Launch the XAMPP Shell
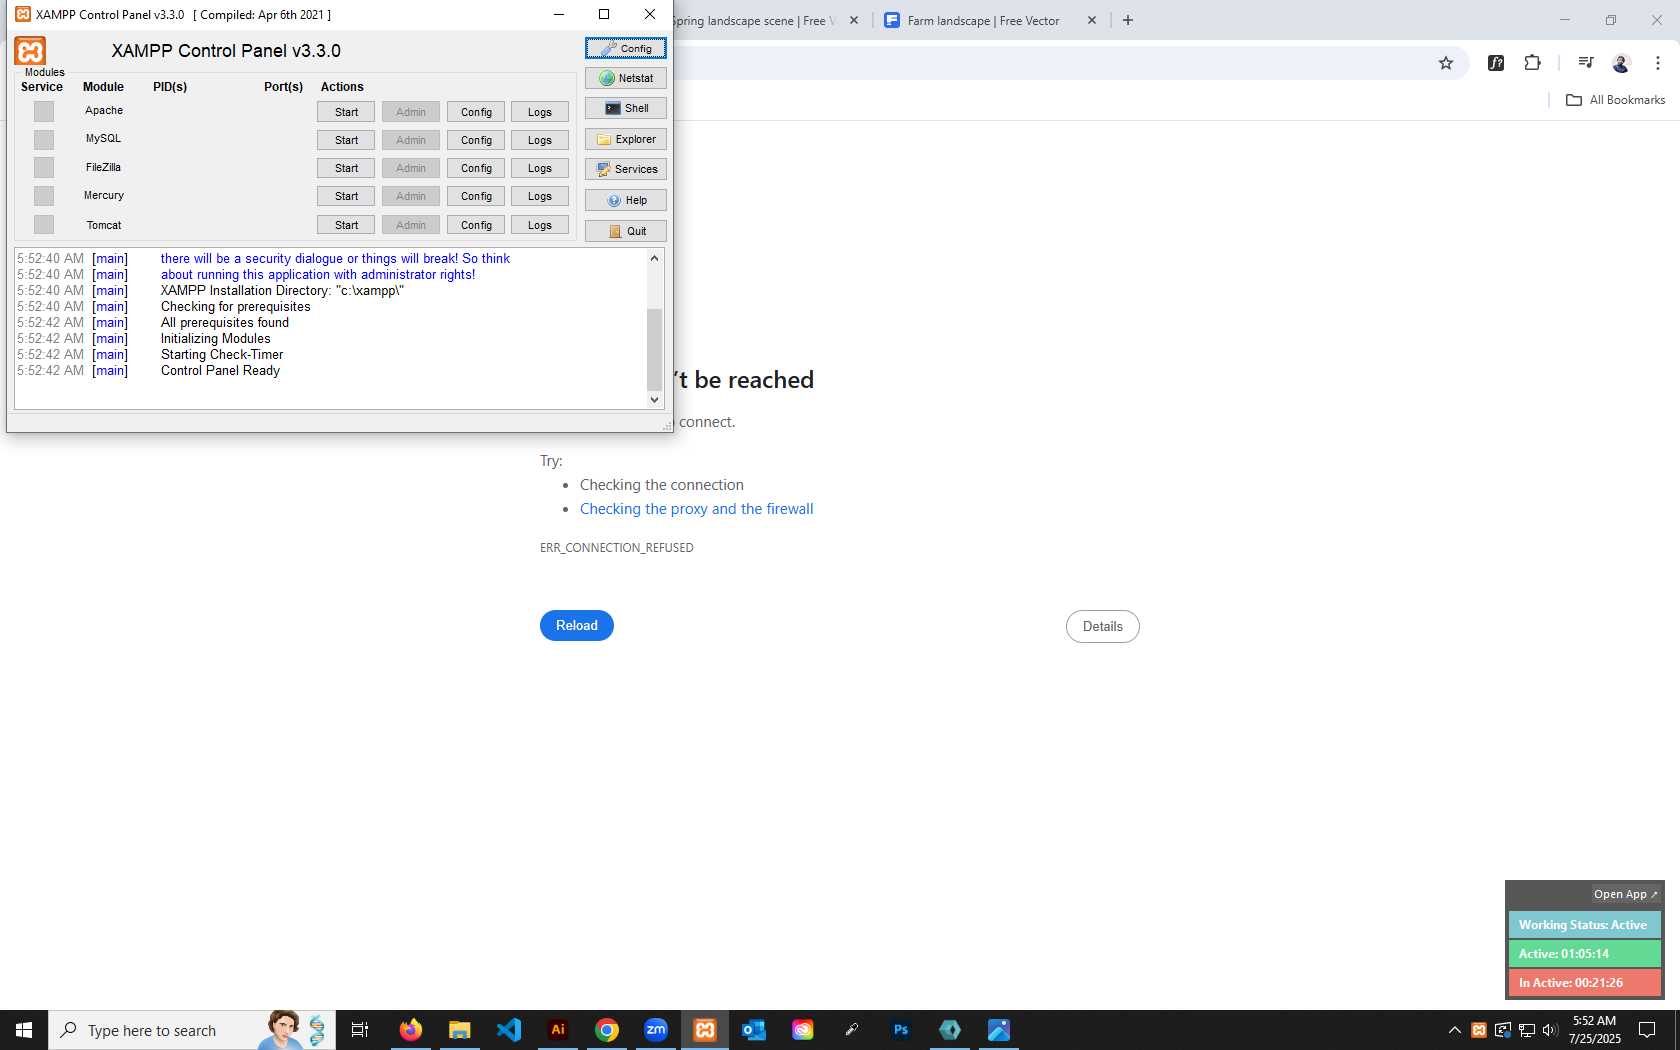This screenshot has width=1680, height=1050. [x=625, y=108]
